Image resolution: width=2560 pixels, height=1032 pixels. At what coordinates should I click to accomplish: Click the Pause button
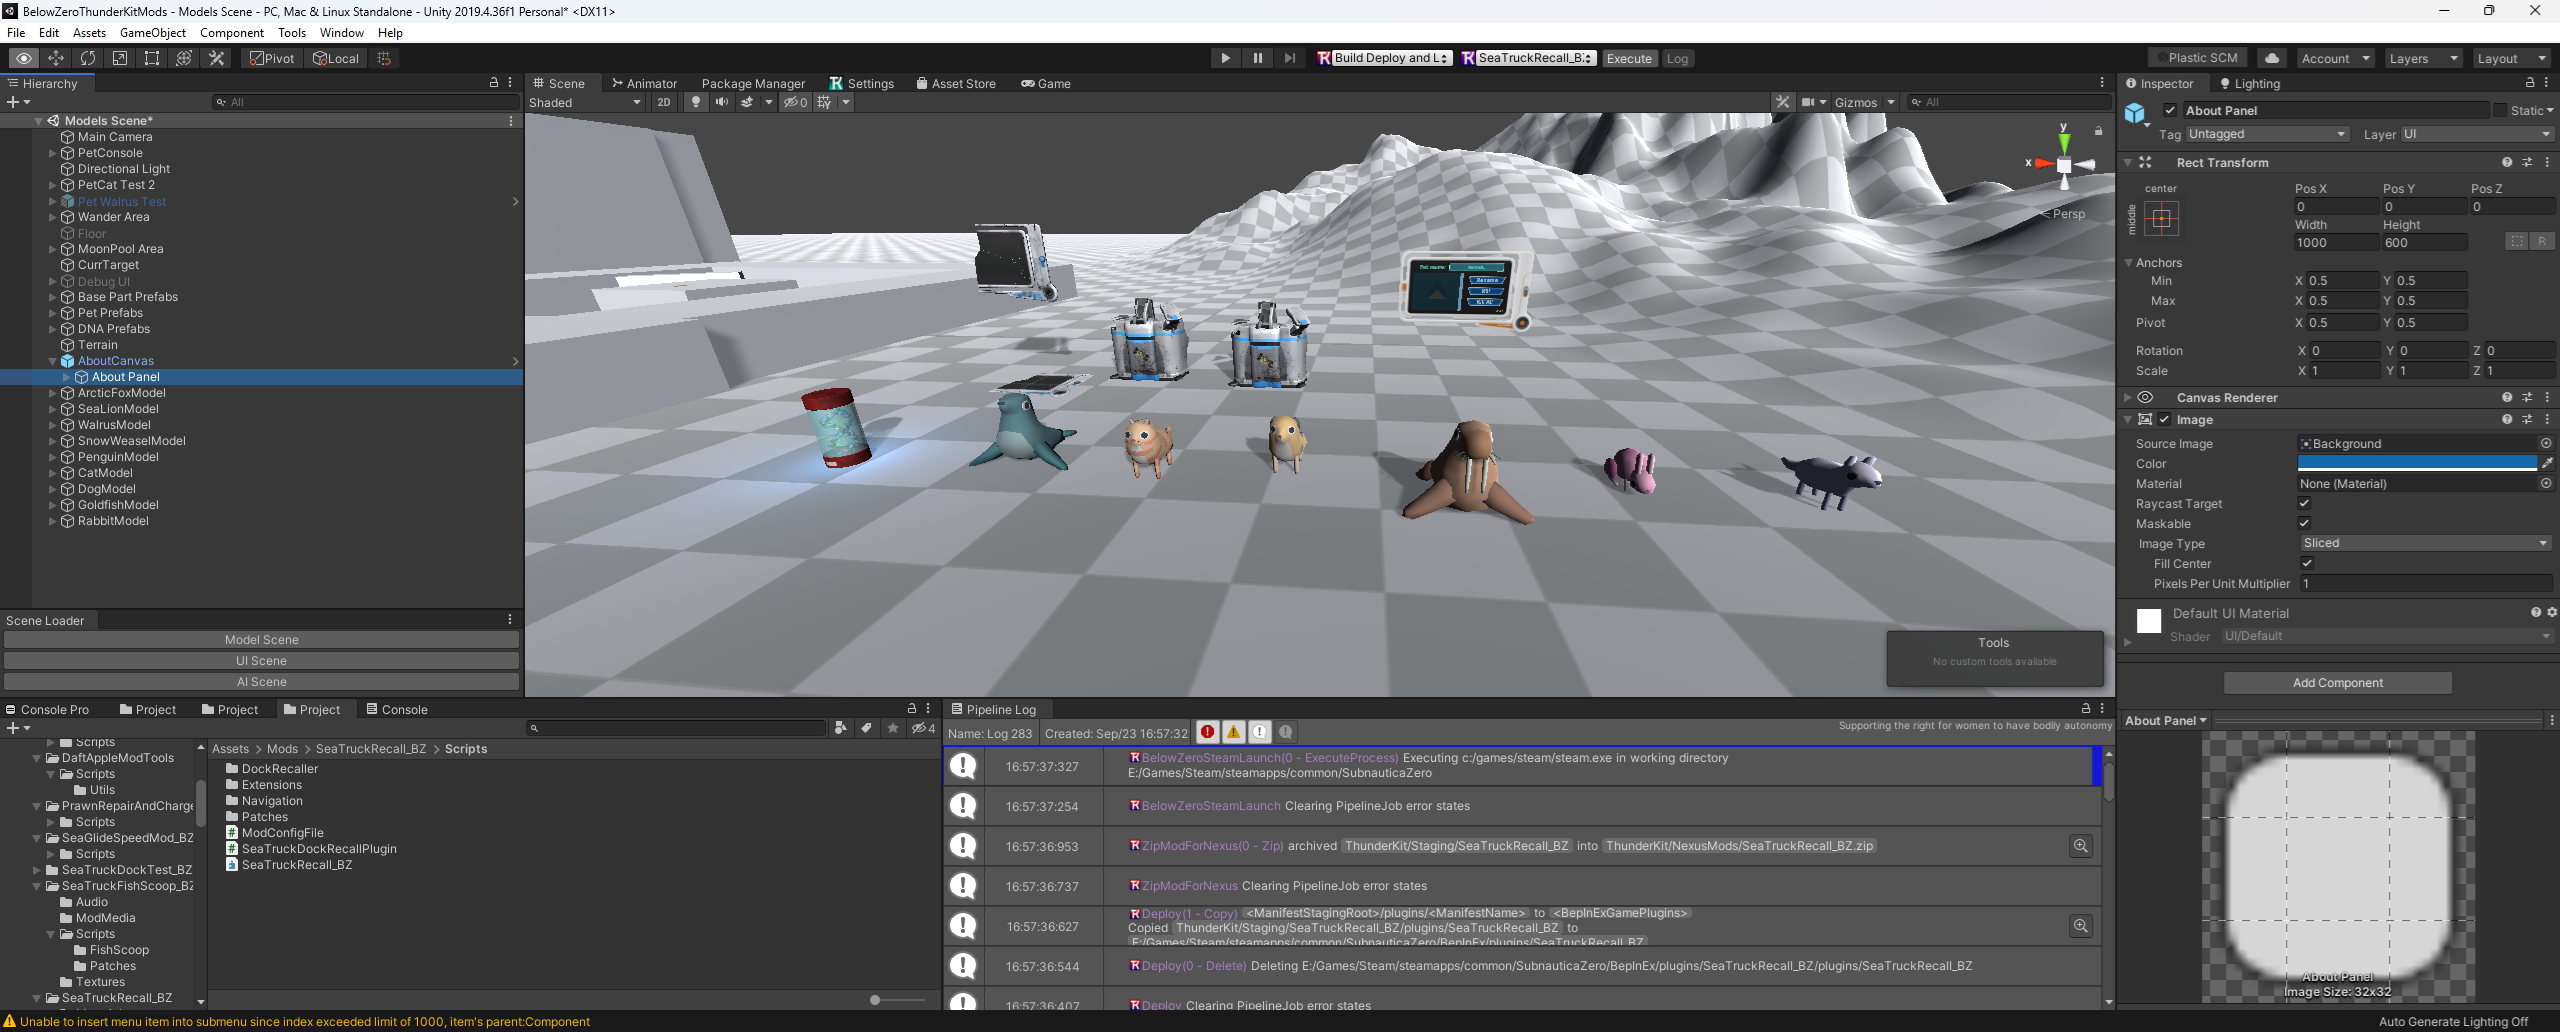point(1257,58)
